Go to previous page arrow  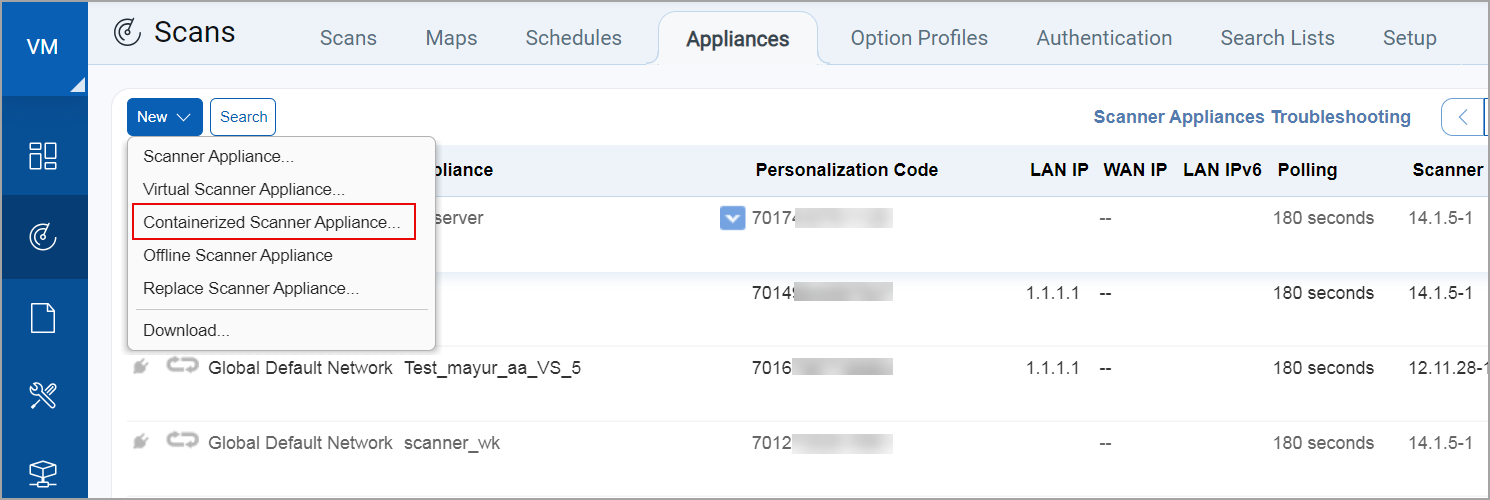1463,117
